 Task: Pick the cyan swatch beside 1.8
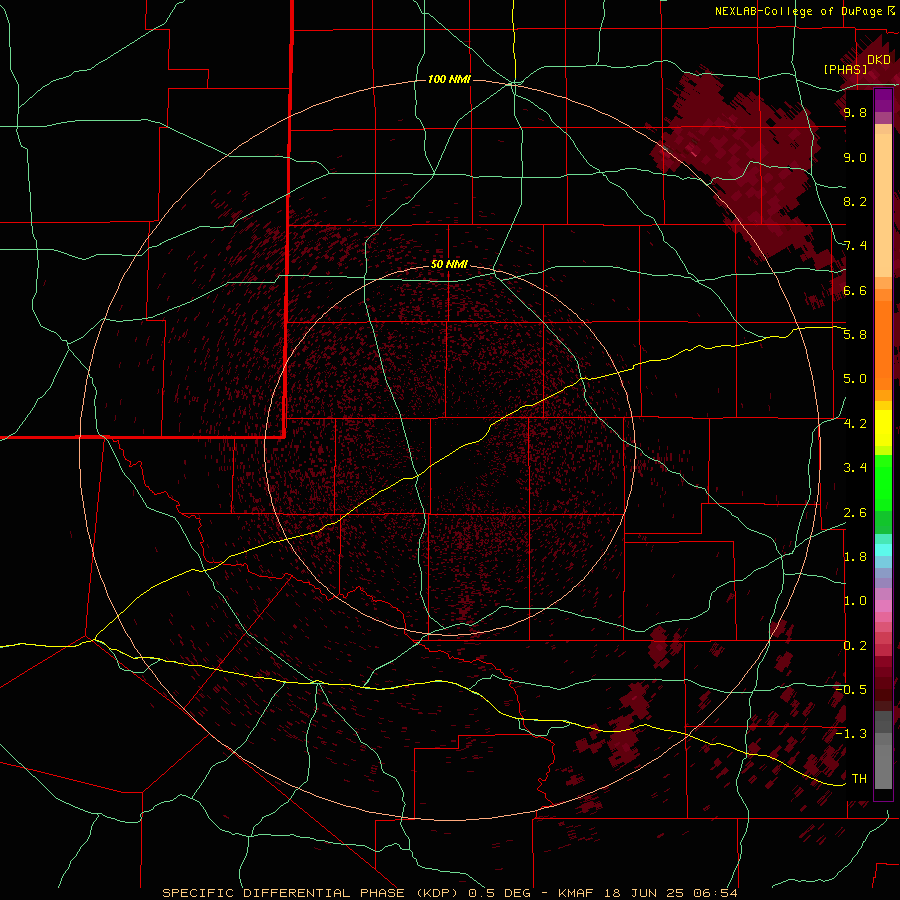coord(883,550)
